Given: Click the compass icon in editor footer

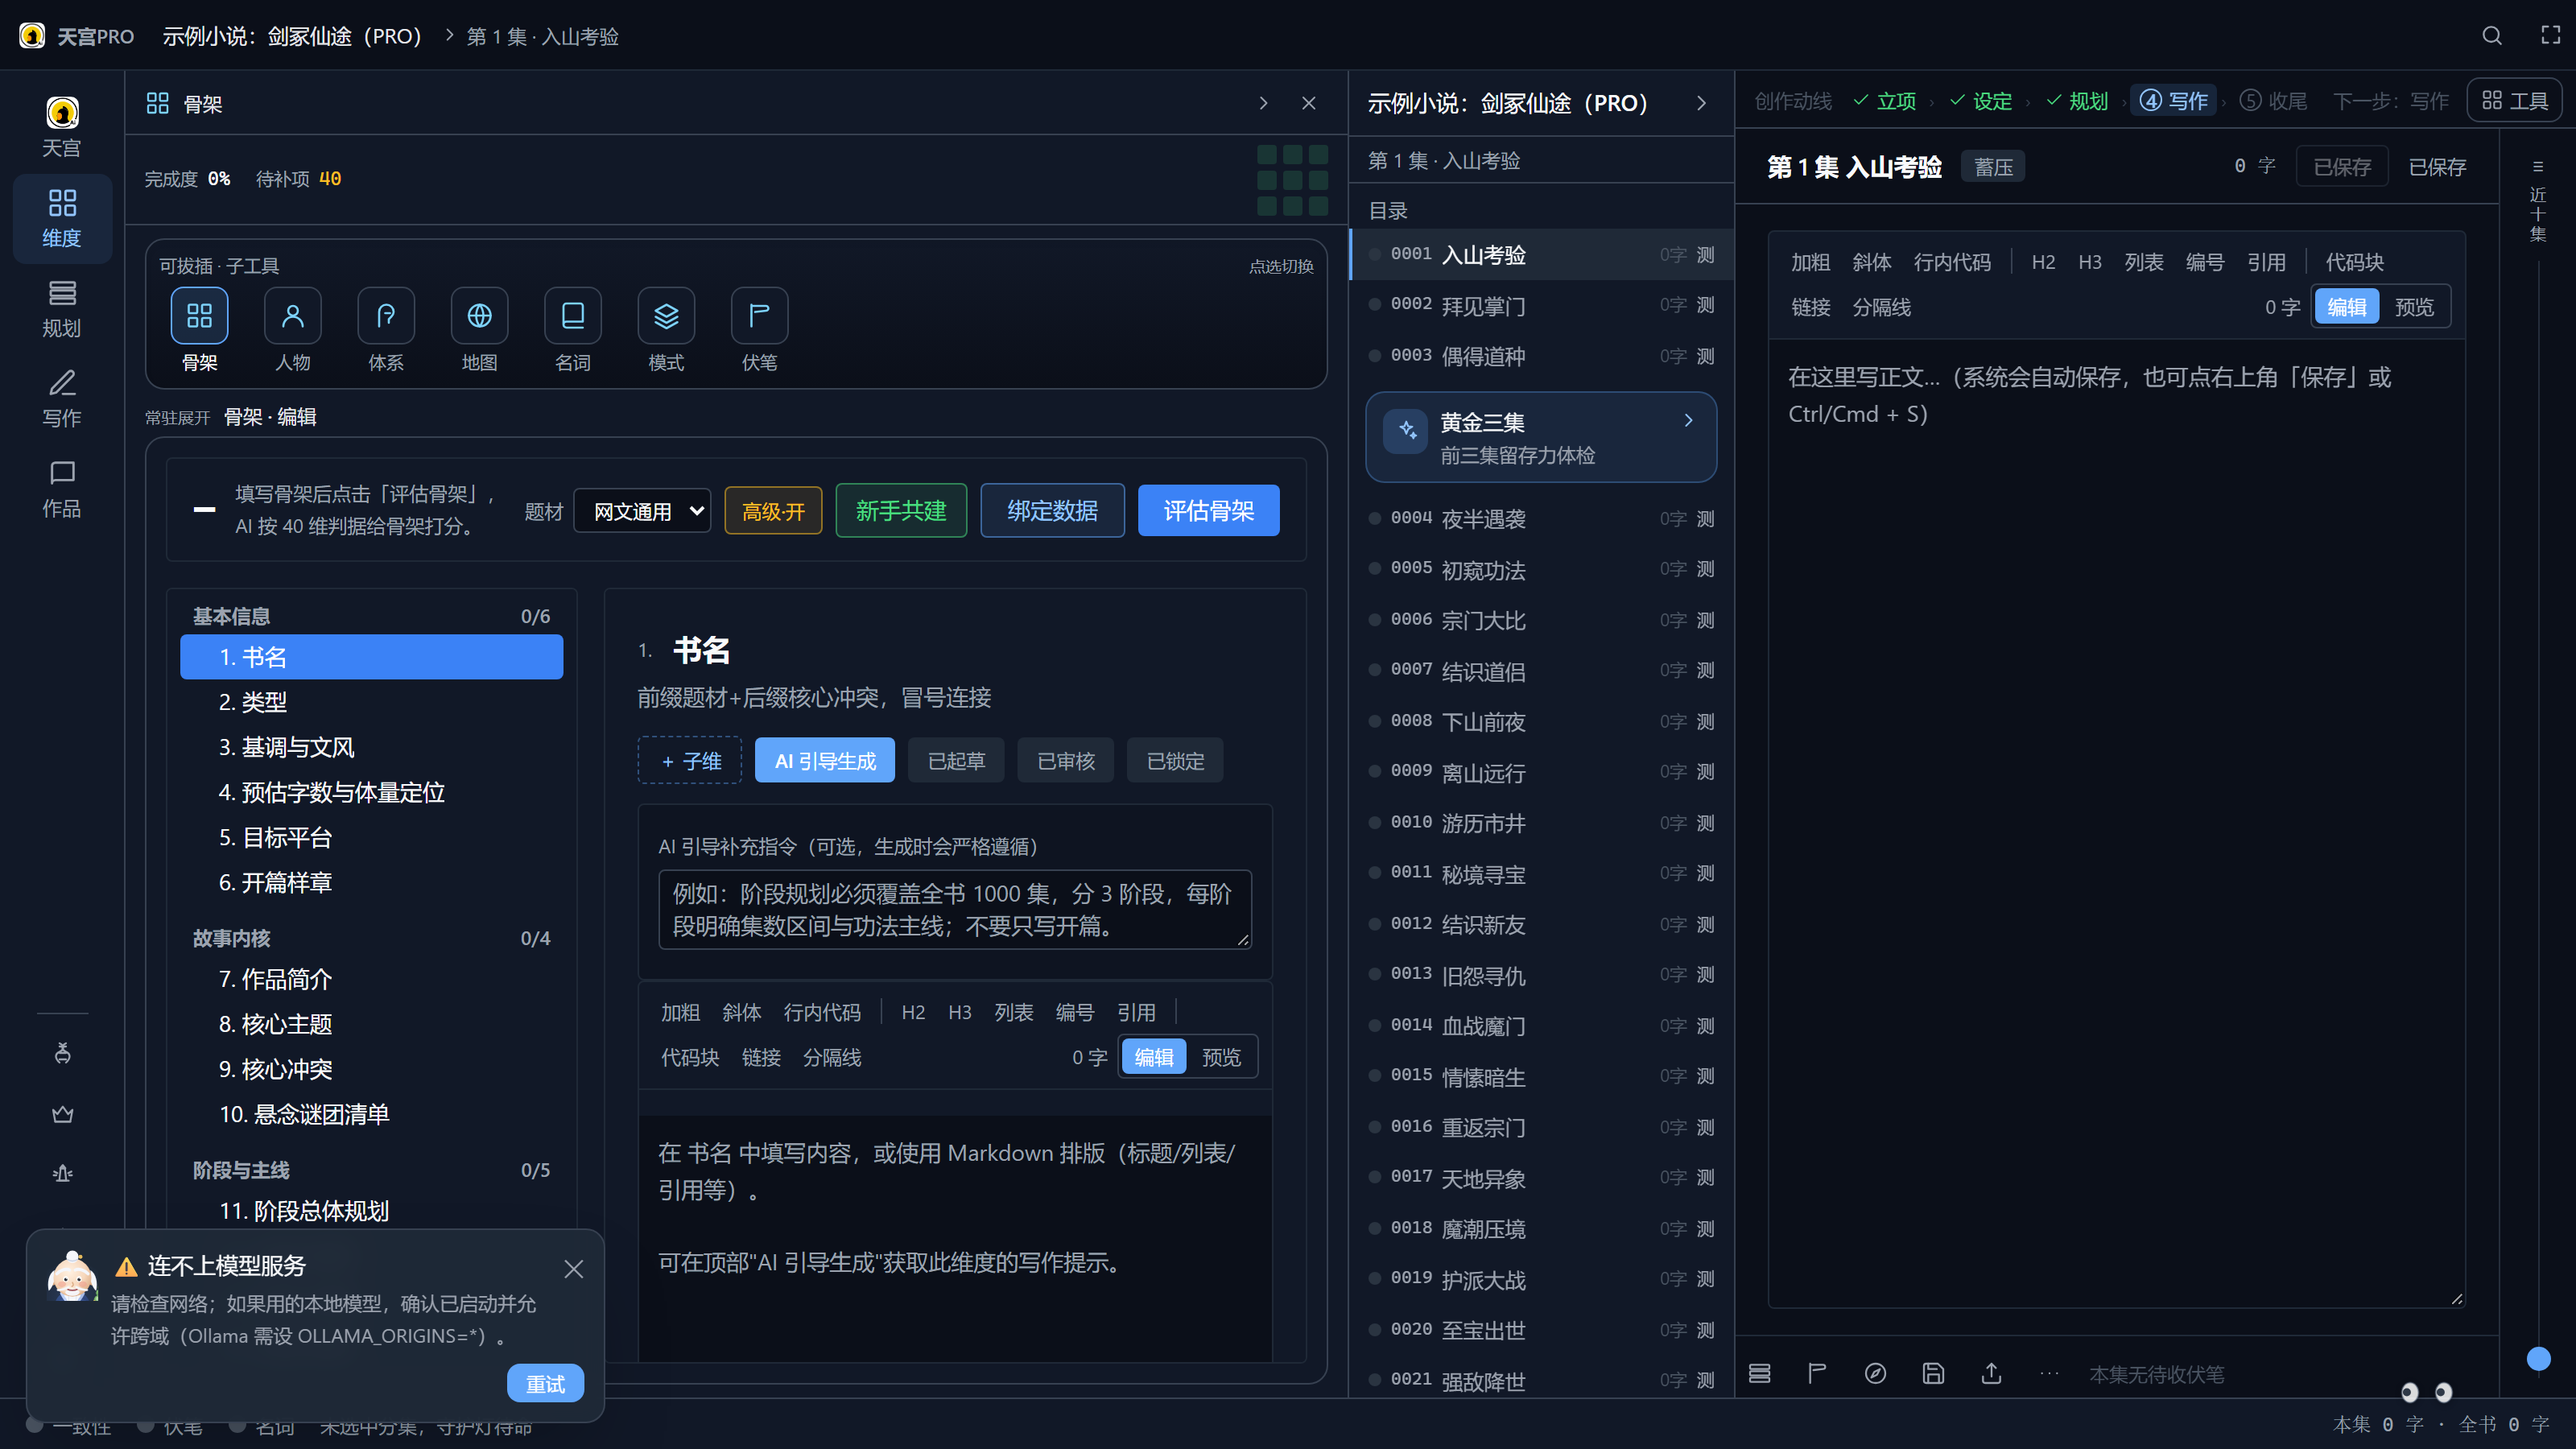Looking at the screenshot, I should tap(1875, 1373).
